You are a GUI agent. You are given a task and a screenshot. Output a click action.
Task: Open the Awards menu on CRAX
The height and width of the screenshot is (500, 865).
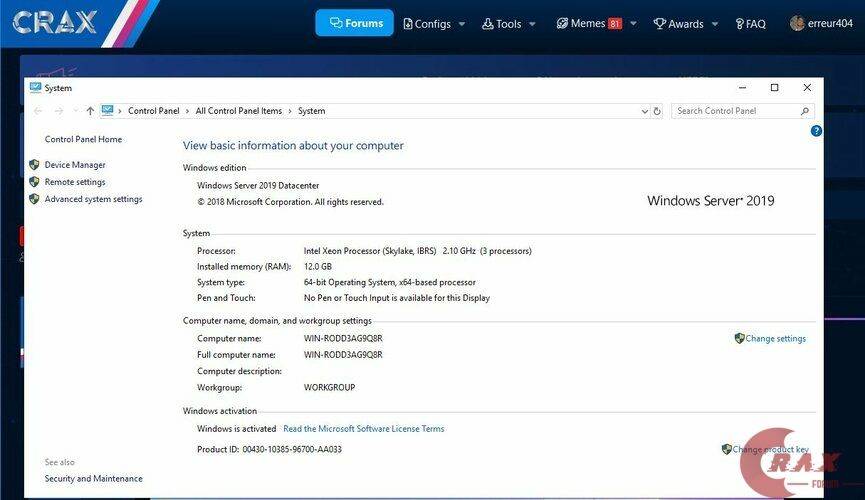[679, 24]
